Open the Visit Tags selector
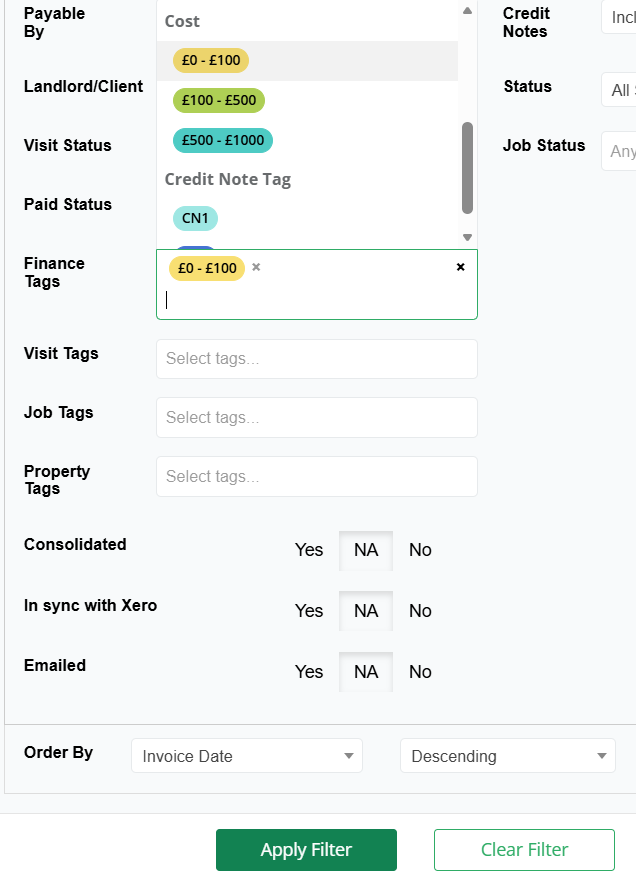The width and height of the screenshot is (636, 877). point(317,359)
